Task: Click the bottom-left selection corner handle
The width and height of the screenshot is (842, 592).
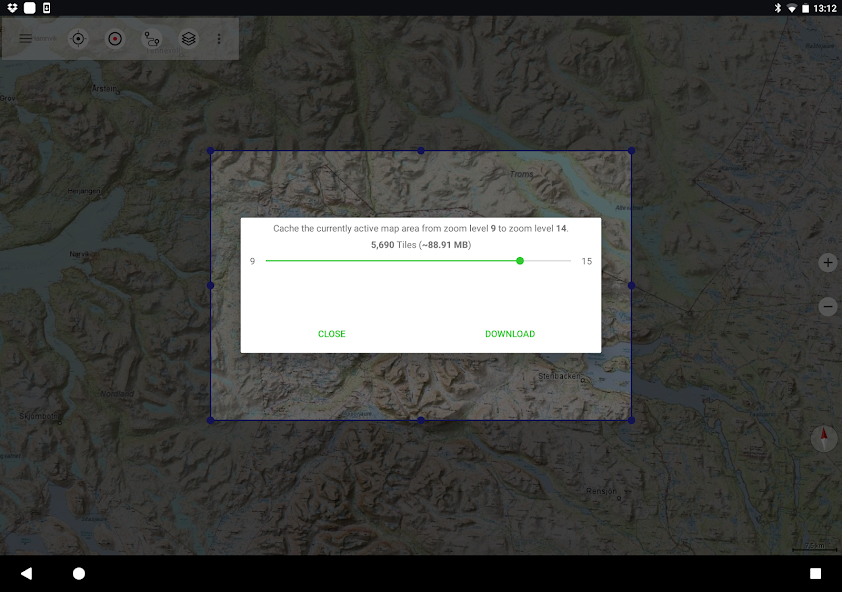Action: coord(211,420)
